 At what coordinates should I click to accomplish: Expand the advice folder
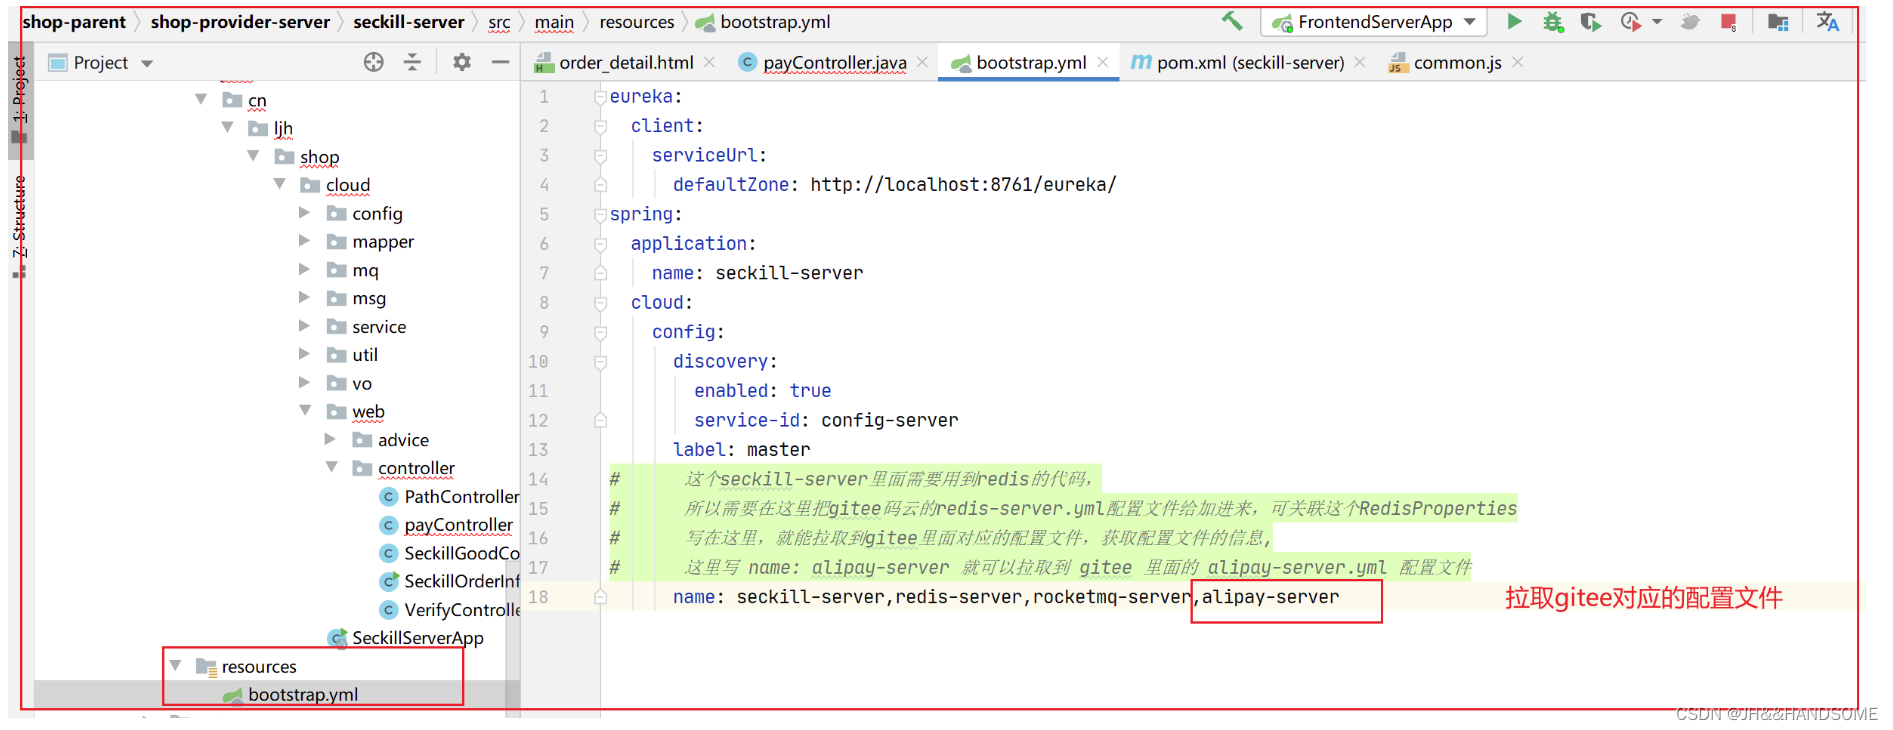click(x=330, y=438)
